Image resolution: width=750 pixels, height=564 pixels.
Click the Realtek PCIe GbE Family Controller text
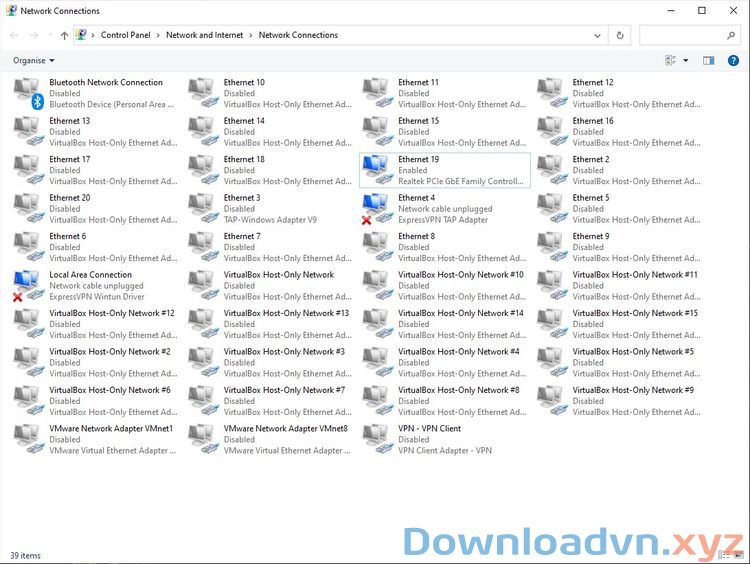tap(461, 181)
